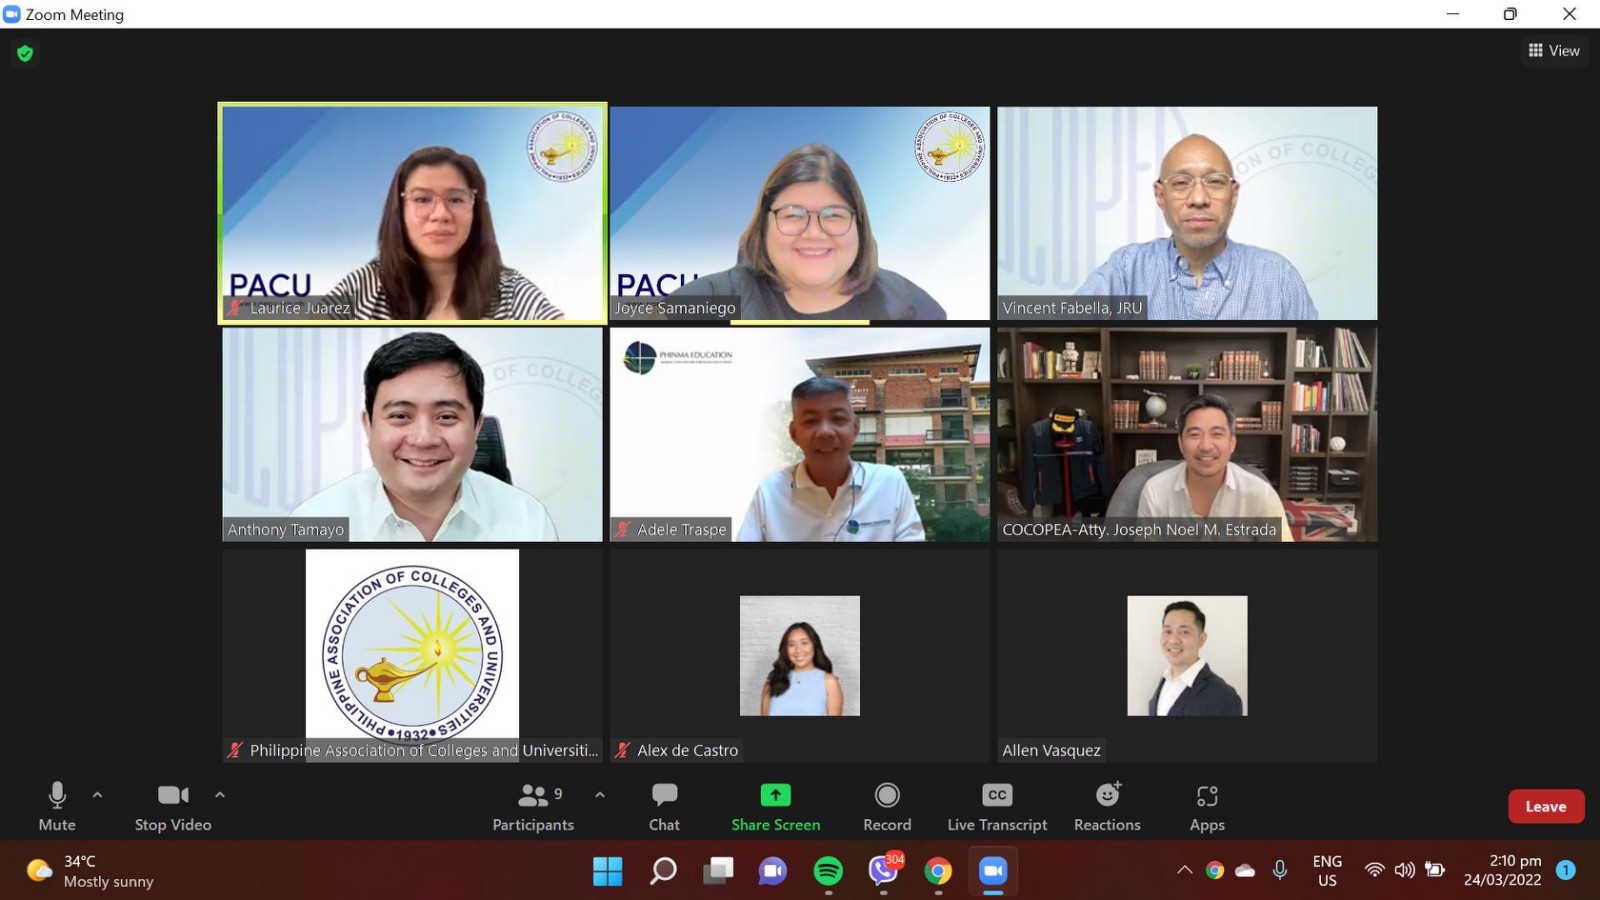Enable Live Transcript captions
This screenshot has width=1600, height=900.
click(x=997, y=806)
